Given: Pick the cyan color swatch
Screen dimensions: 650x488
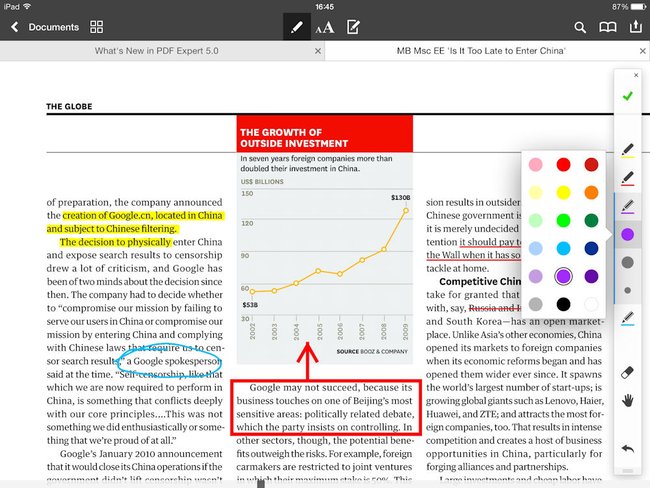Looking at the screenshot, I should point(563,248).
